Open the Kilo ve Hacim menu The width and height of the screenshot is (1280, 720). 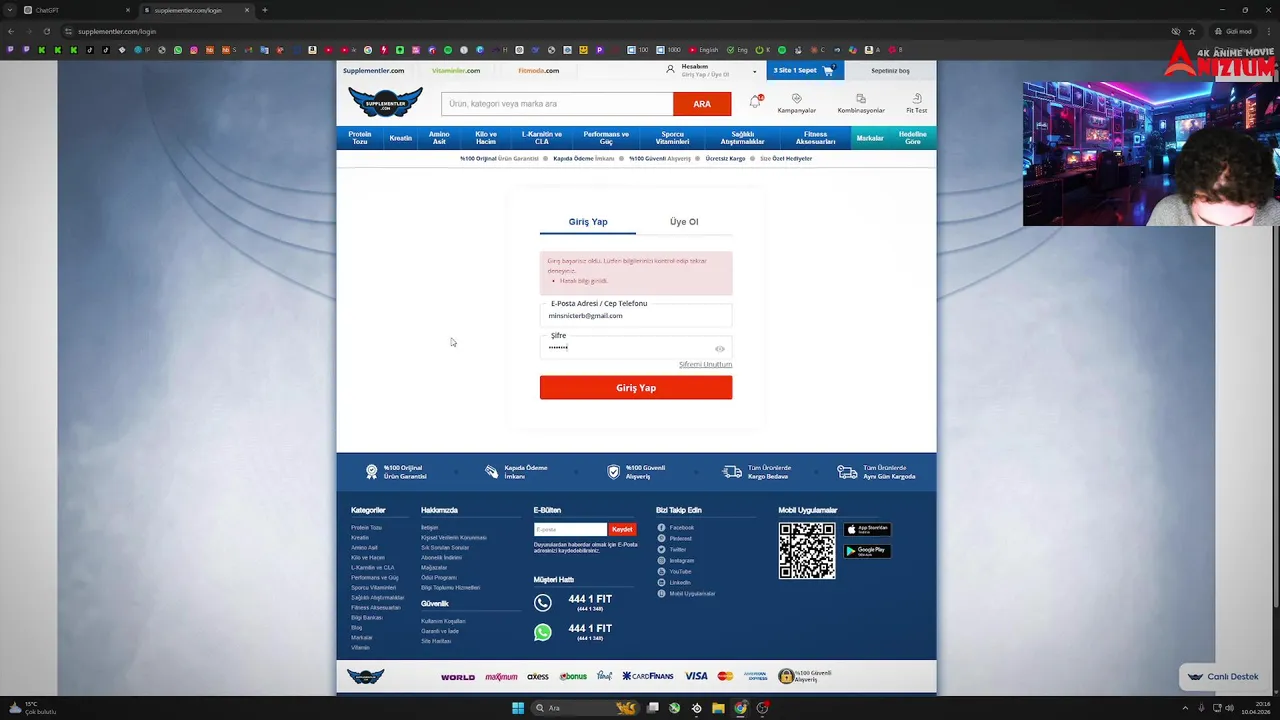tap(486, 138)
